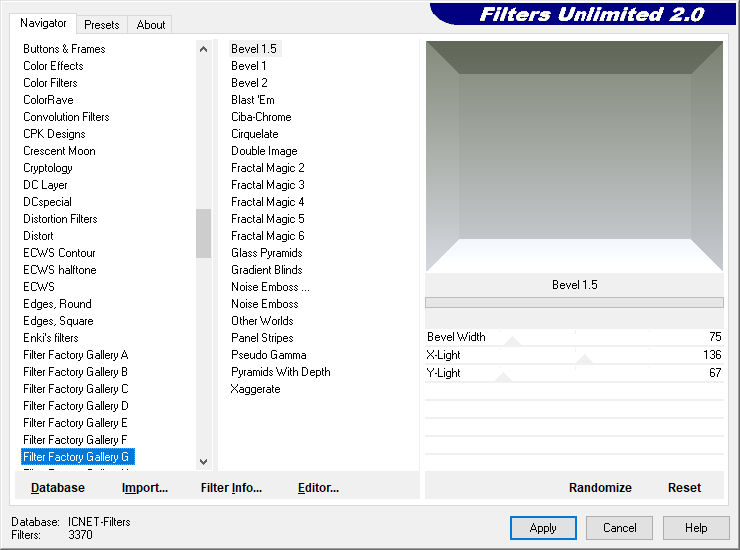Viewport: 740px width, 550px height.
Task: Cancel the filter dialog
Action: click(620, 528)
